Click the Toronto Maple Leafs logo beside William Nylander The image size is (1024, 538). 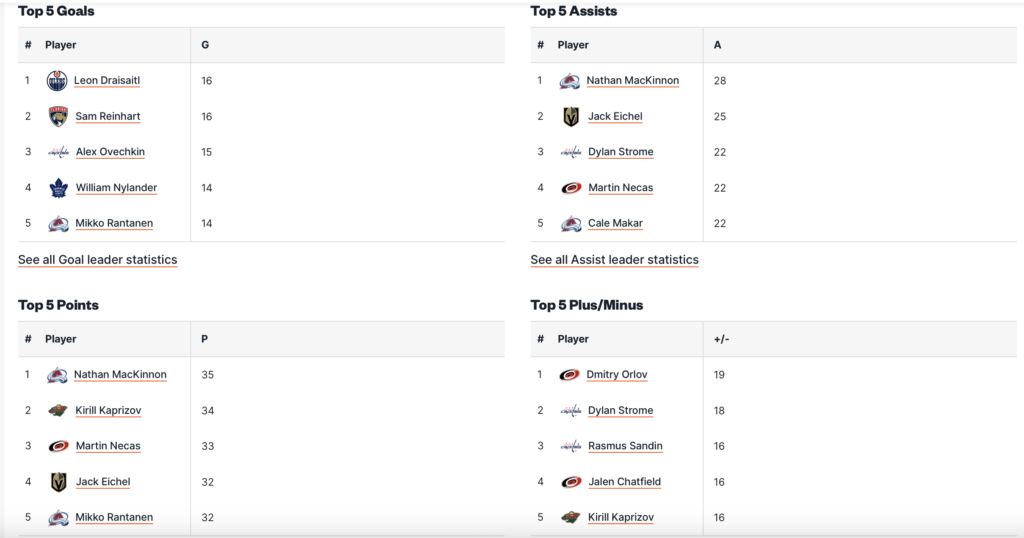(x=58, y=188)
